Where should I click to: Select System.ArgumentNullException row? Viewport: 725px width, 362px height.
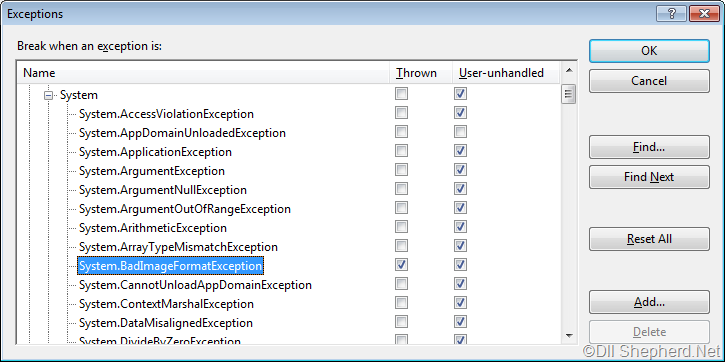[163, 190]
